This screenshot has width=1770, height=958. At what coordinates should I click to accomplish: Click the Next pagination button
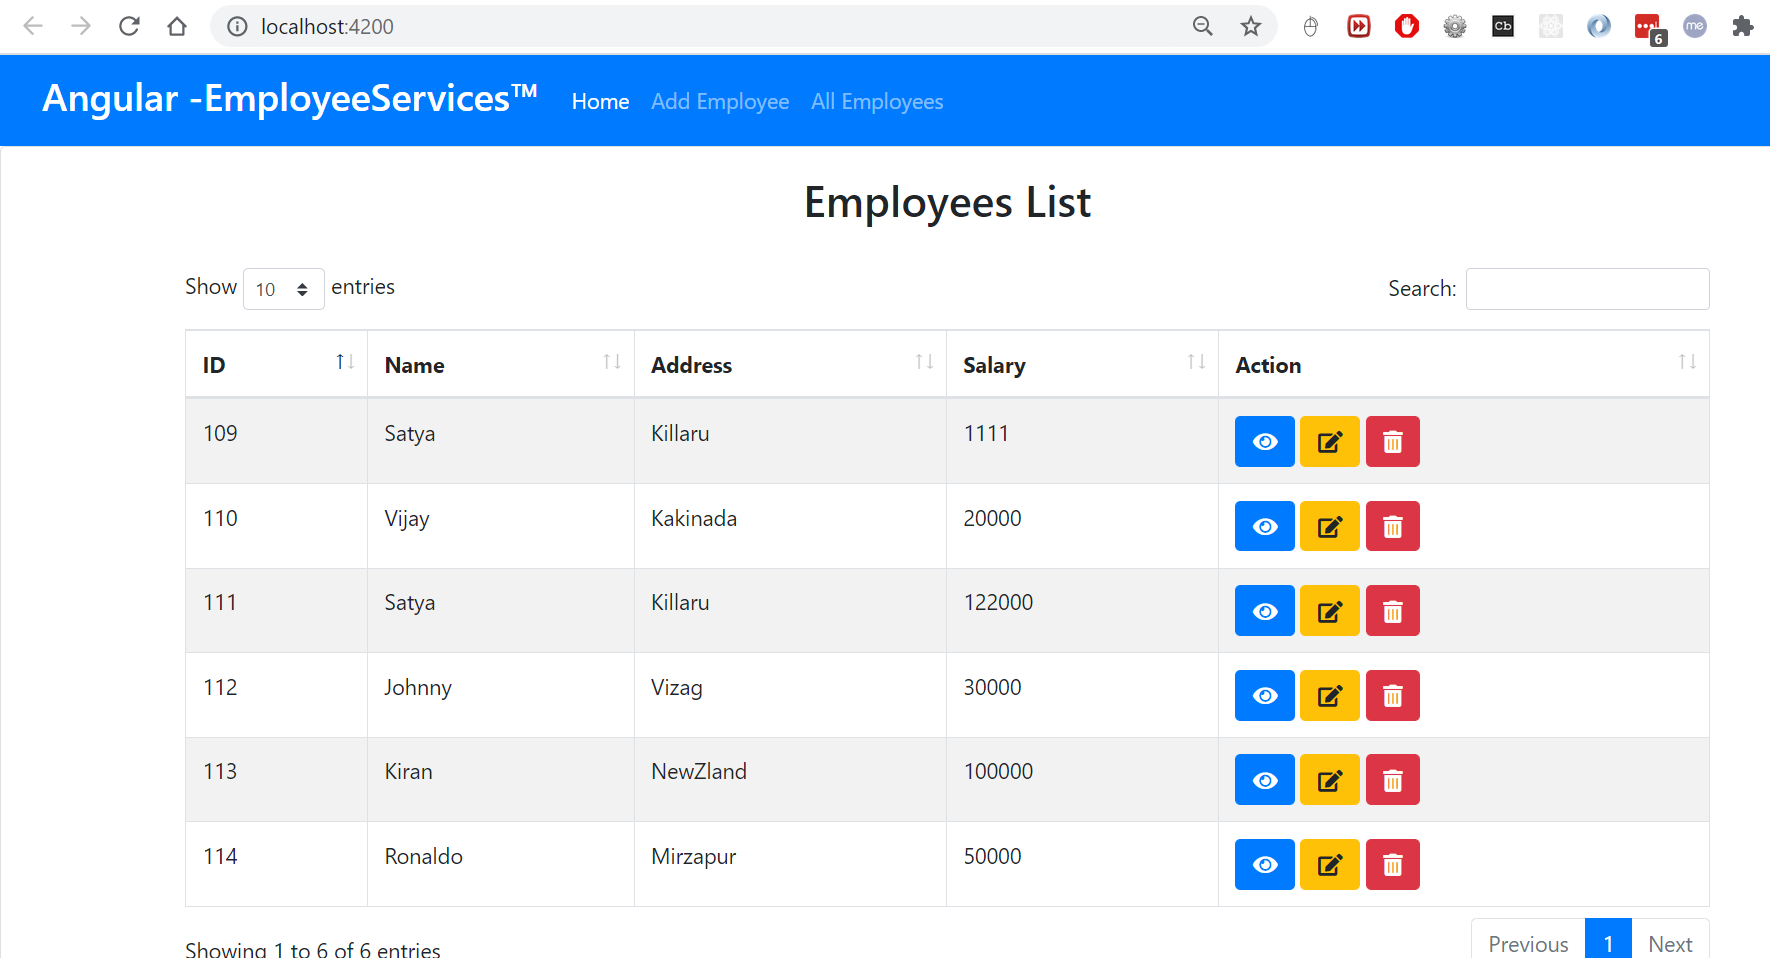pos(1669,943)
